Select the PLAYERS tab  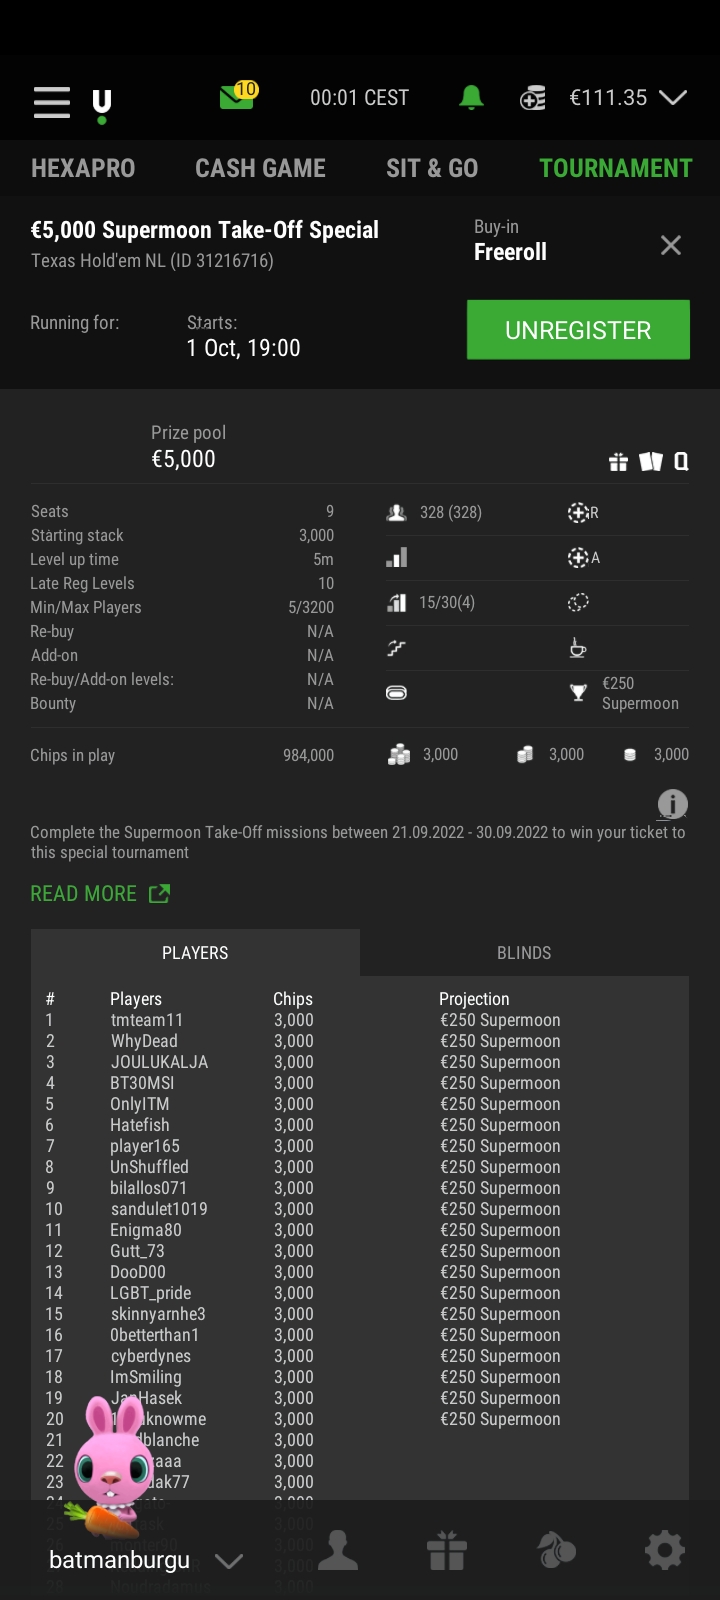195,953
